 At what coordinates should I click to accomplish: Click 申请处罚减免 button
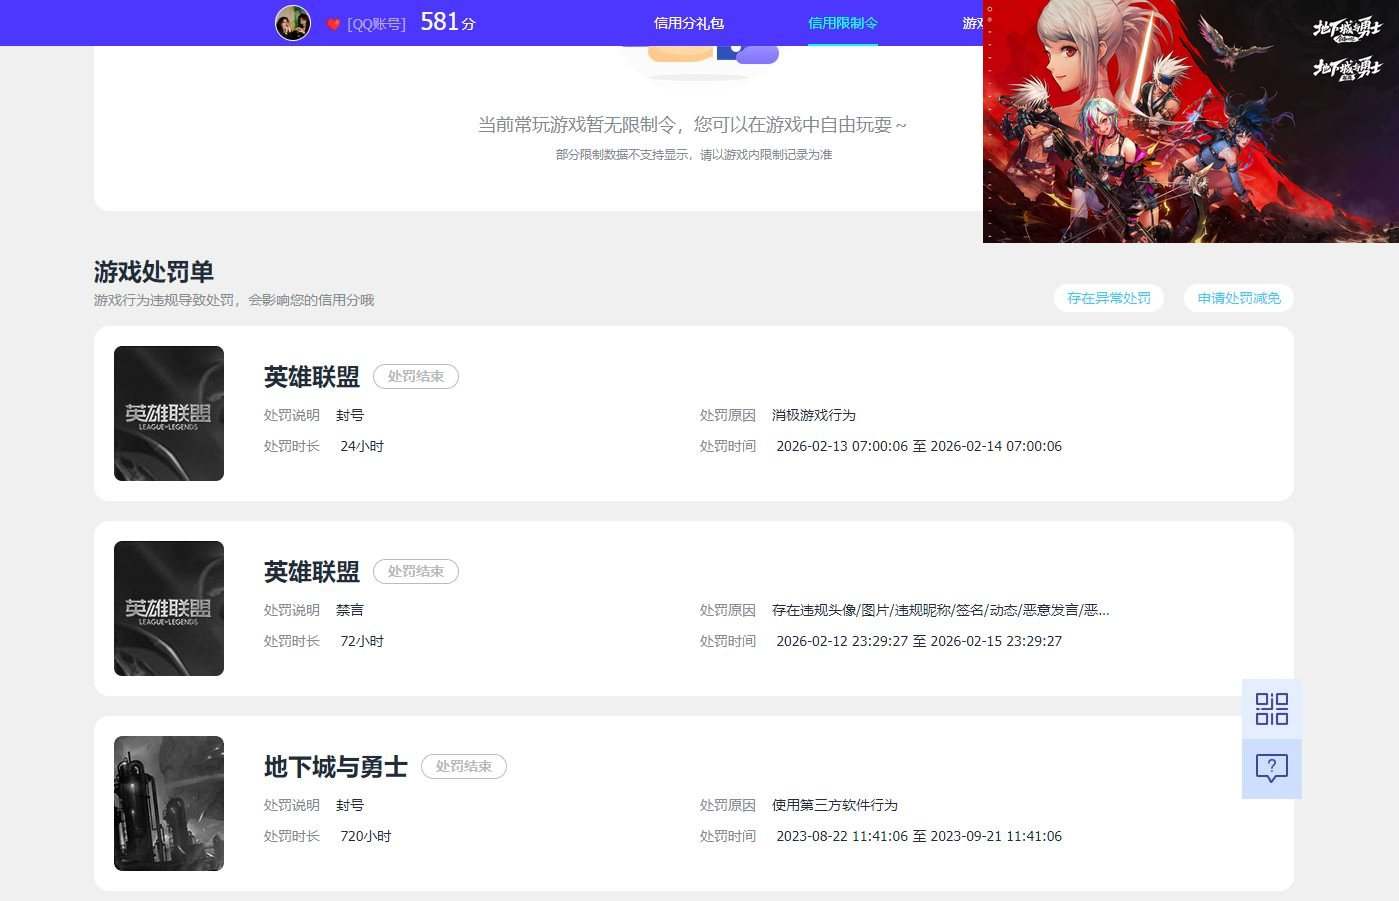[1239, 298]
